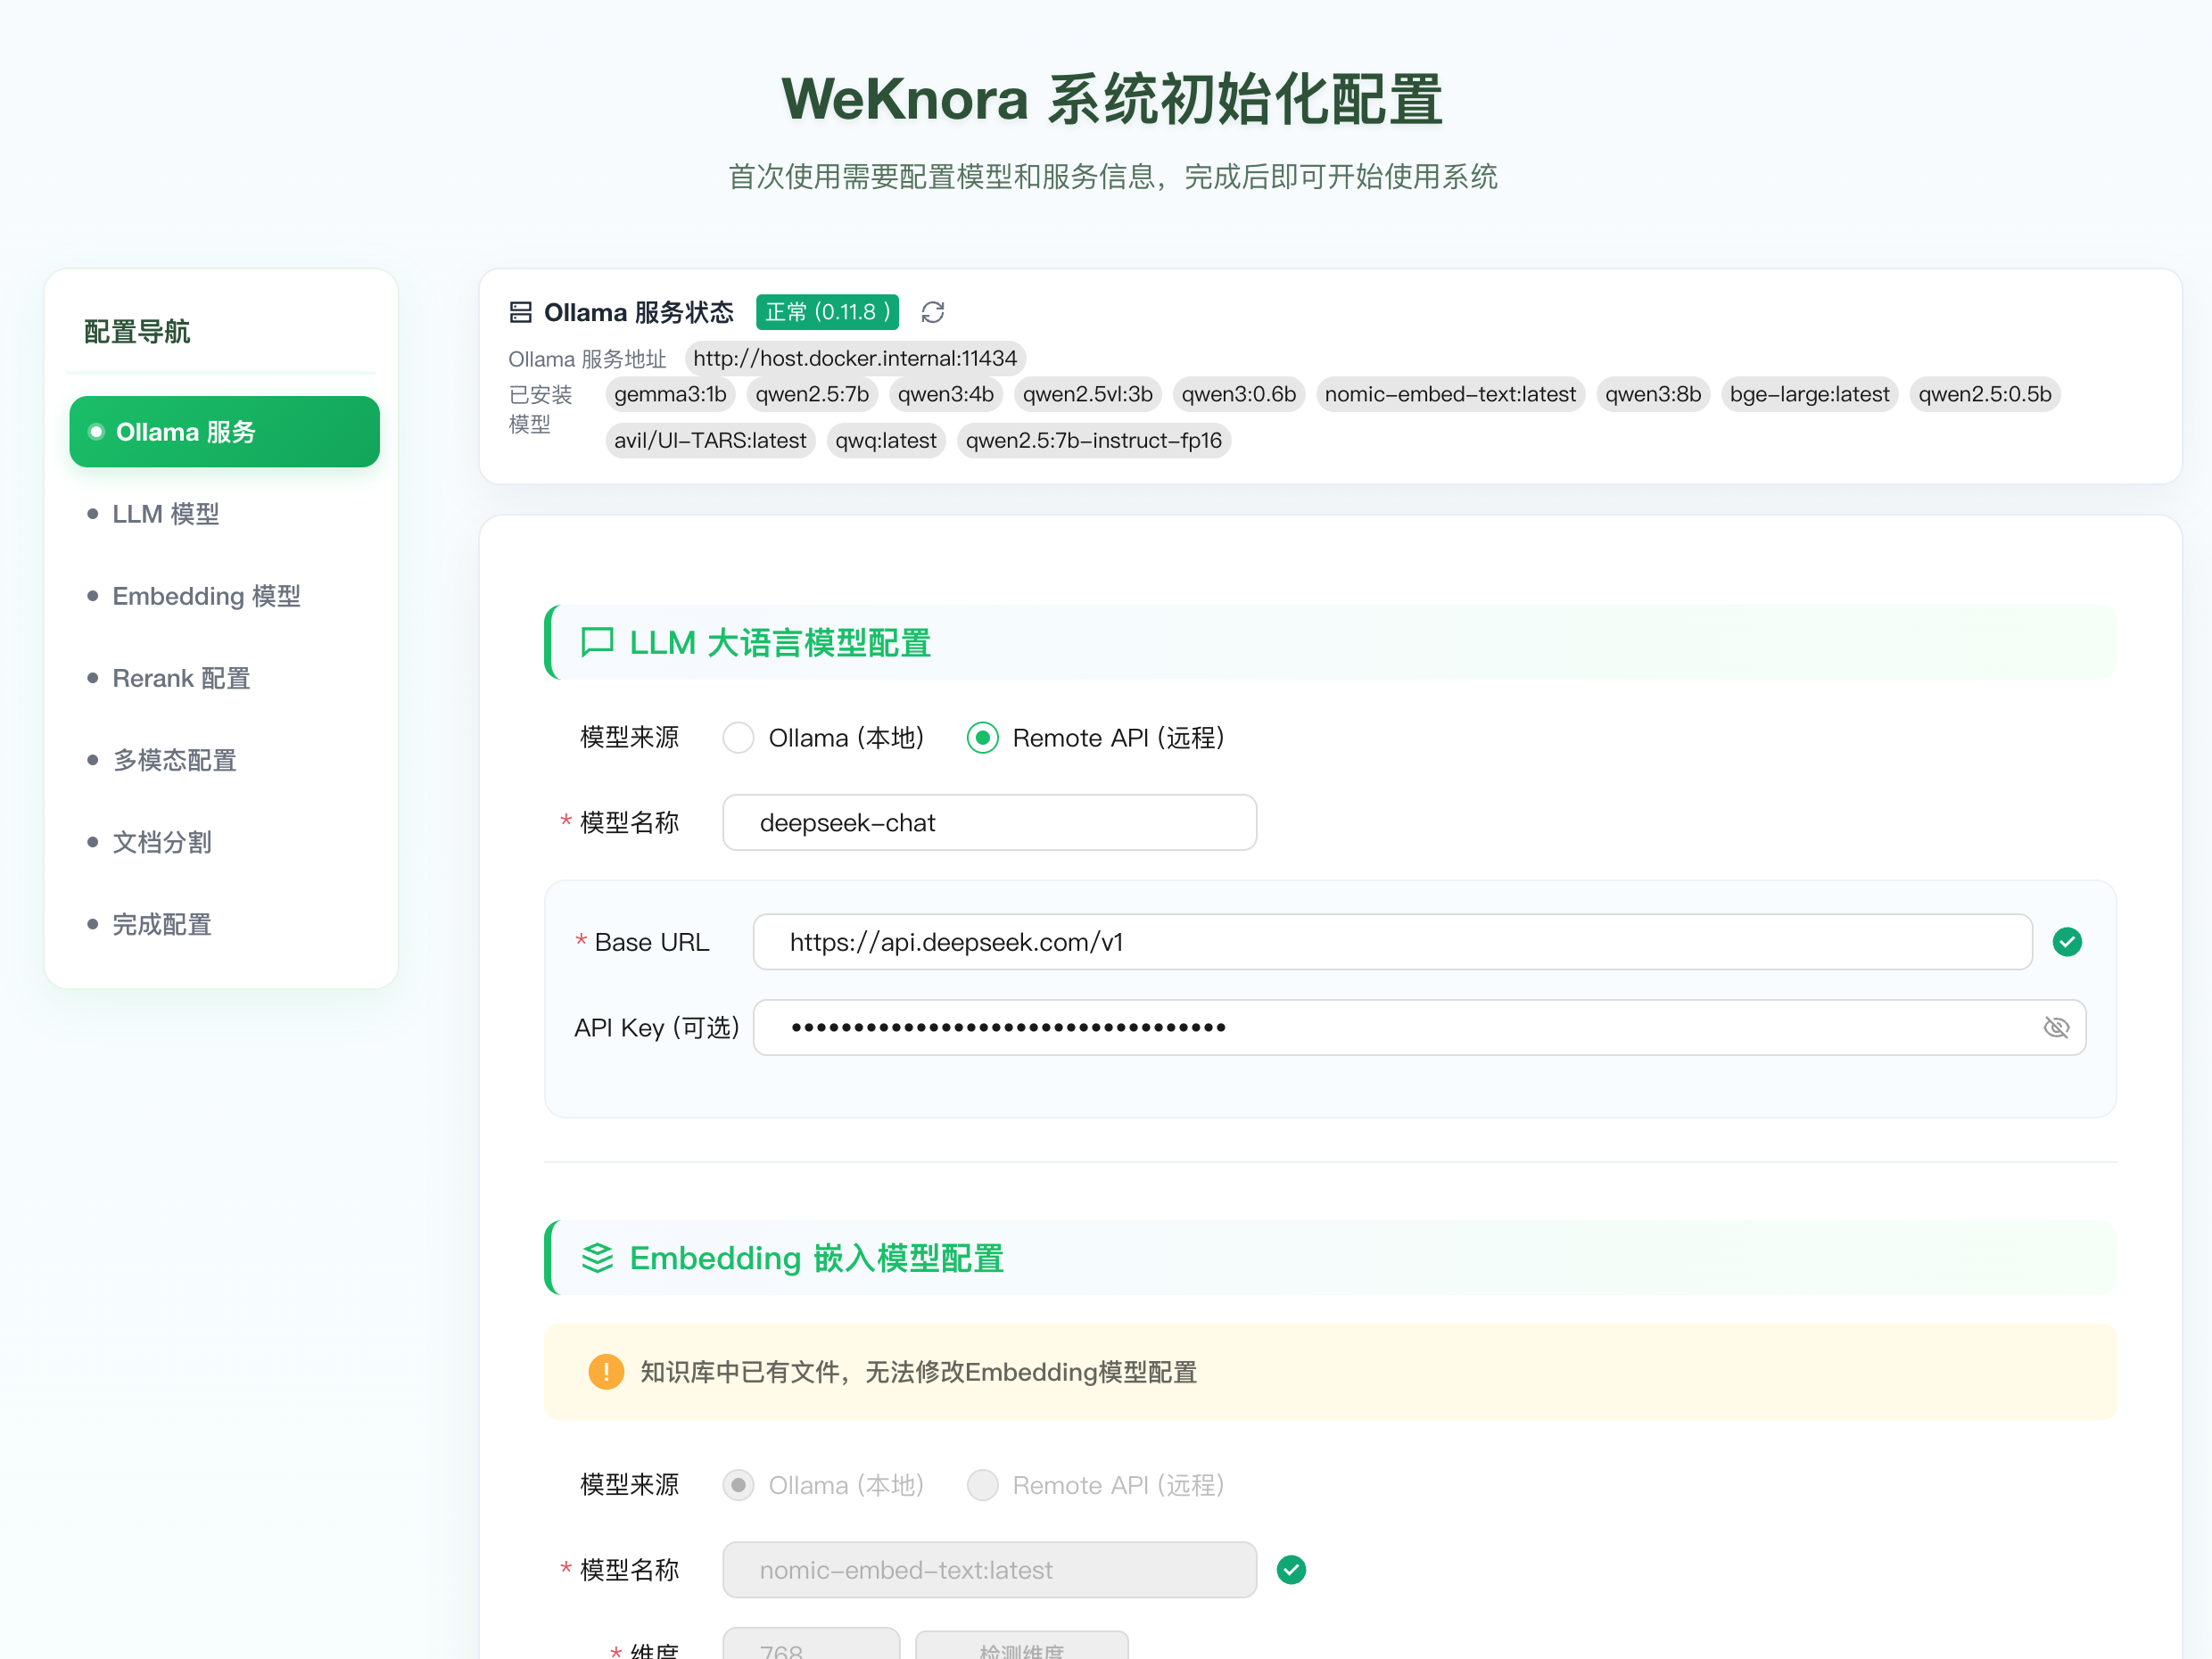This screenshot has height=1659, width=2212.
Task: Select Remote API (远程) for LLM
Action: click(982, 738)
